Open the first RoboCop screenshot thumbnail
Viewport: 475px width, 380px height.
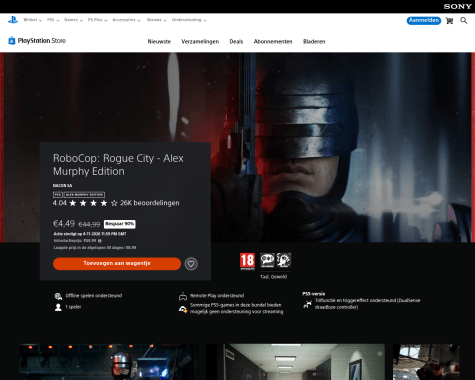pyautogui.click(x=109, y=362)
